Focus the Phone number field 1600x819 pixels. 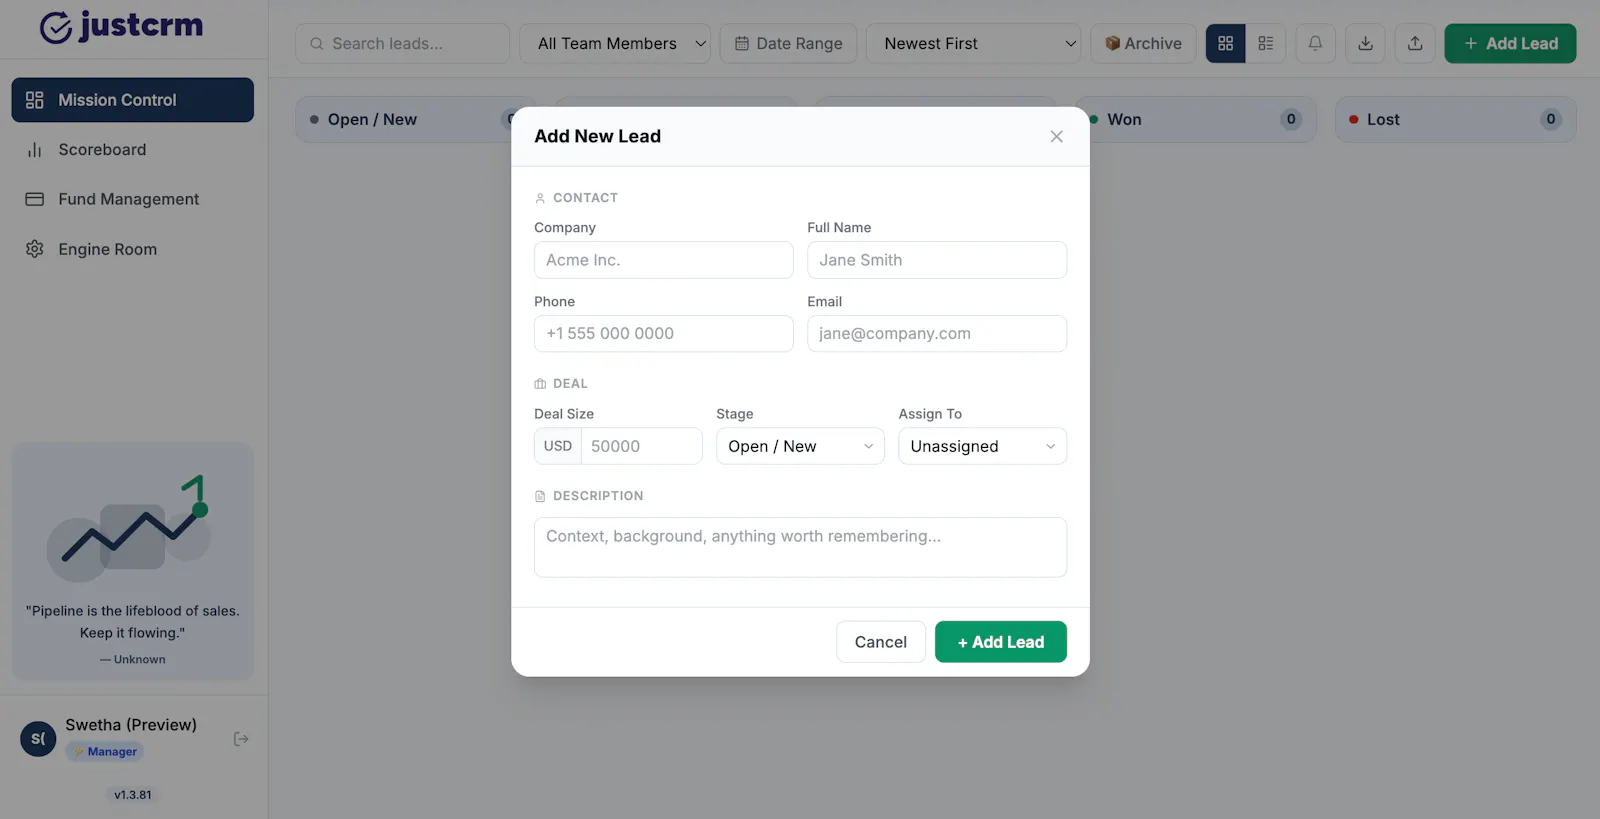point(663,334)
